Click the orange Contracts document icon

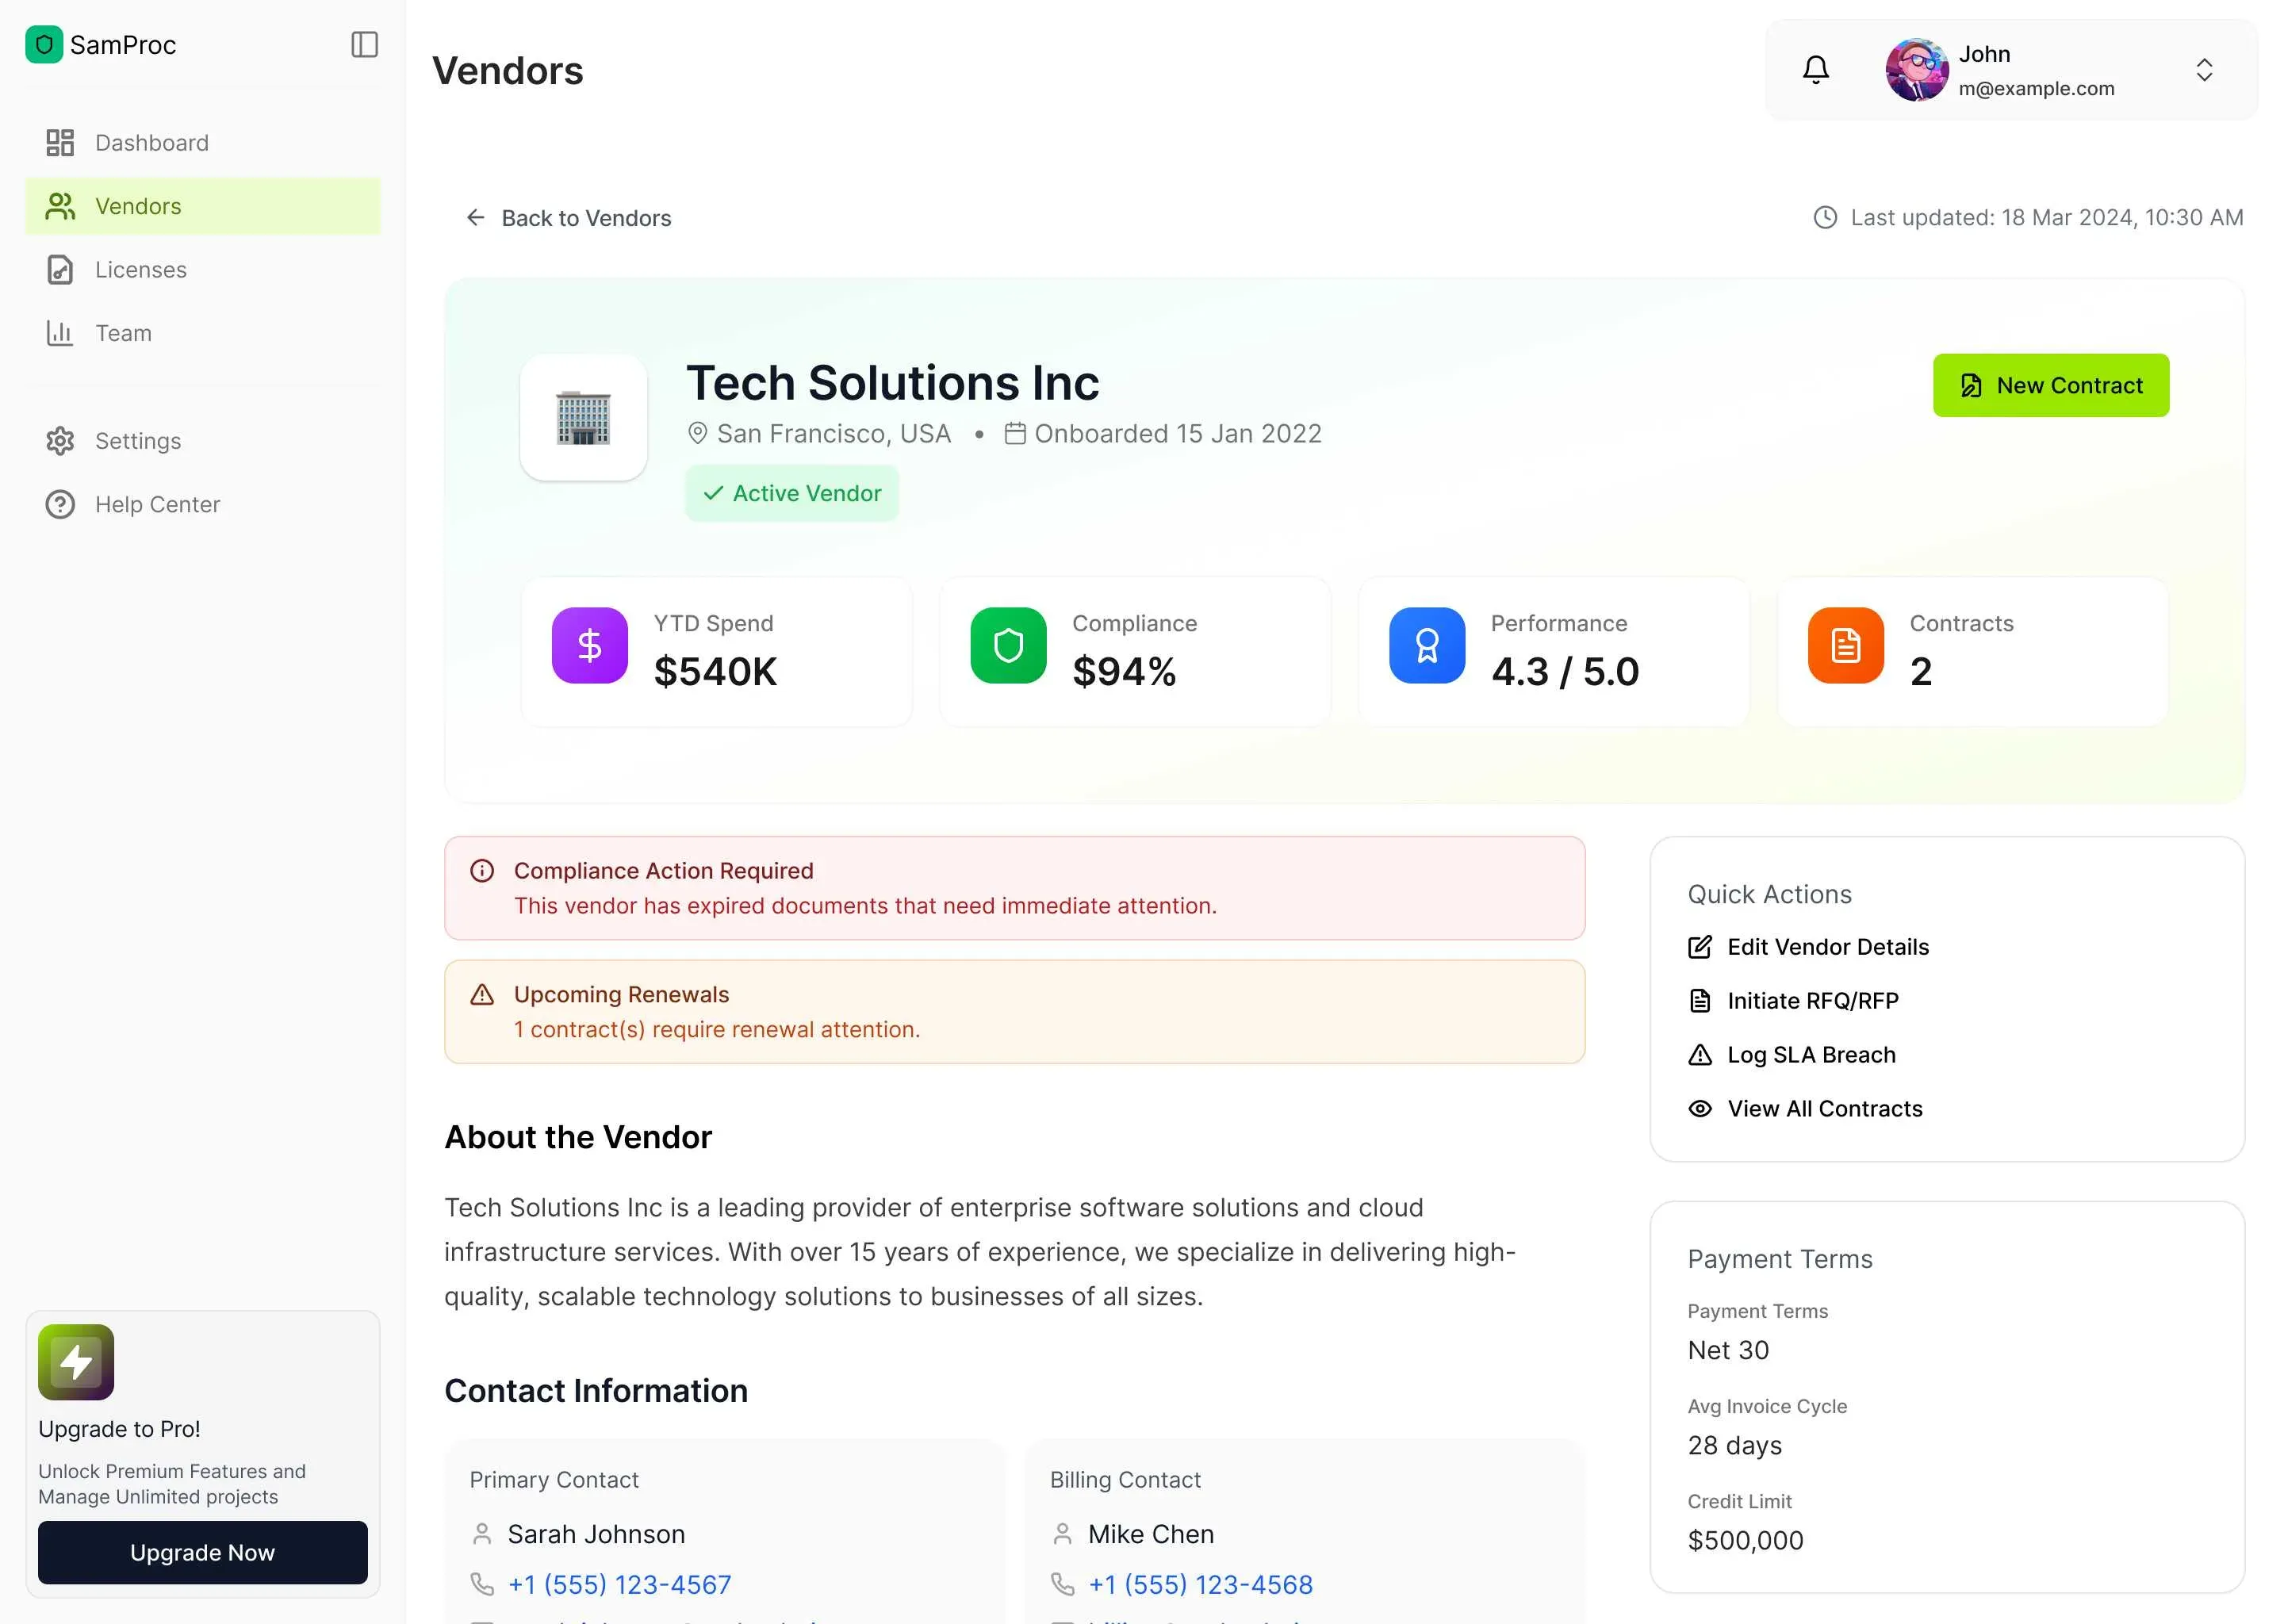[x=1846, y=645]
